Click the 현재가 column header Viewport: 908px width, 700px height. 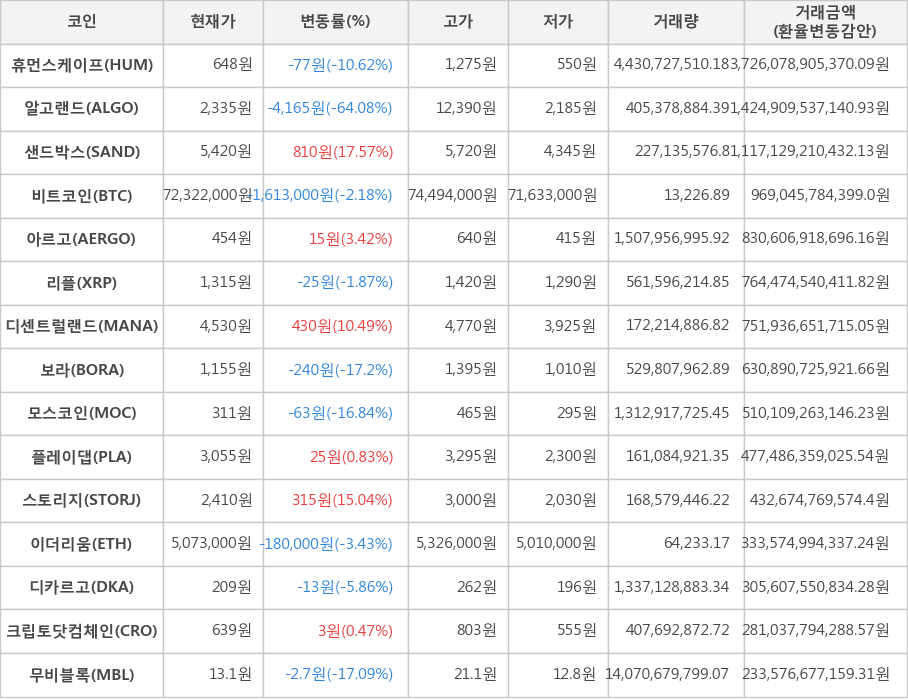coord(212,23)
